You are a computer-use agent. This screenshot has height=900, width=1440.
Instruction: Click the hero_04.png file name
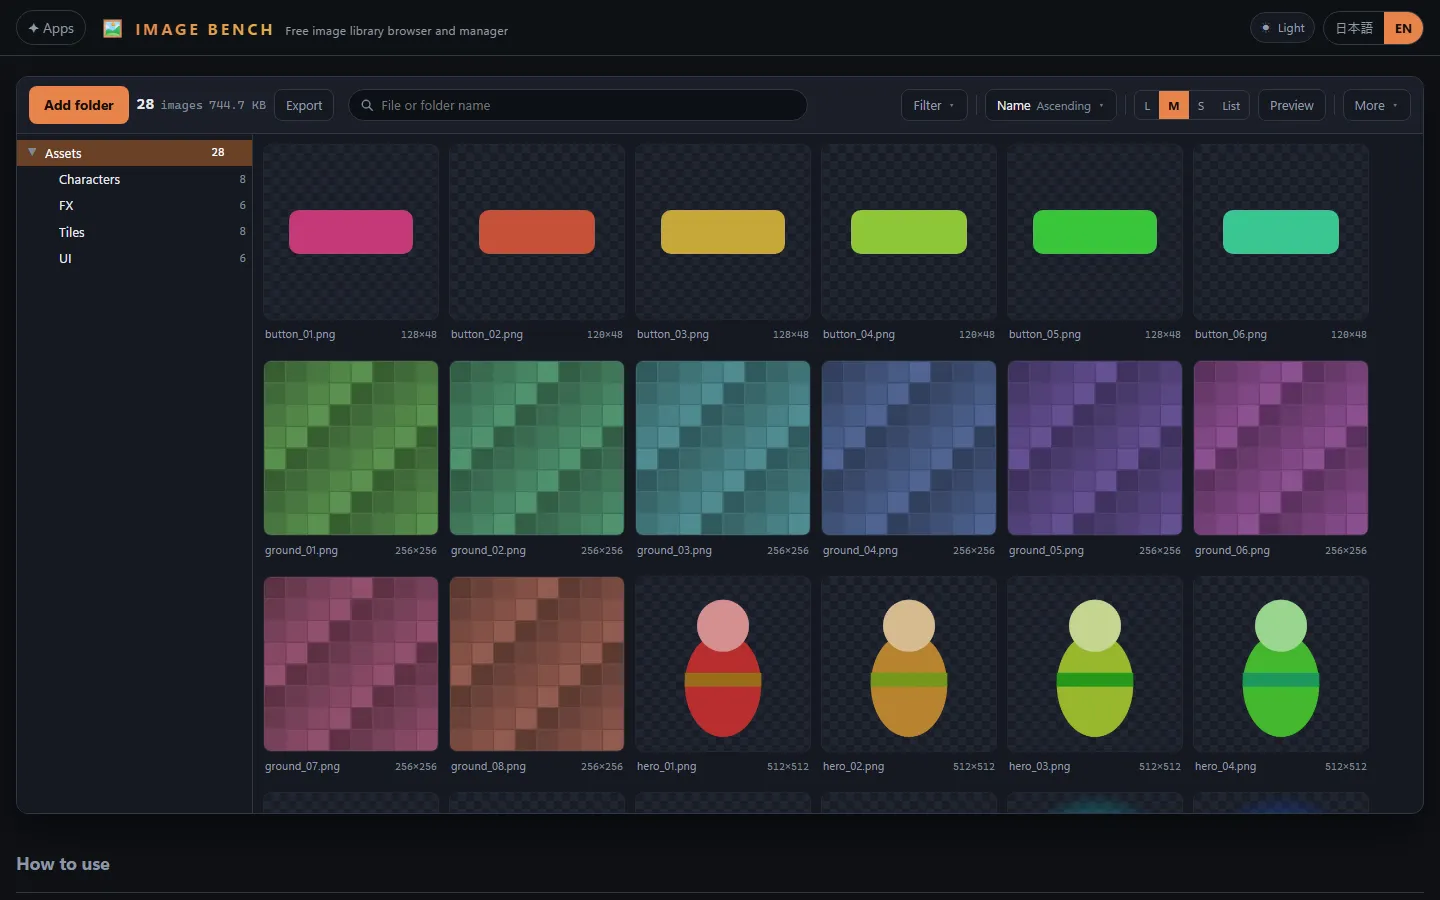pos(1225,766)
